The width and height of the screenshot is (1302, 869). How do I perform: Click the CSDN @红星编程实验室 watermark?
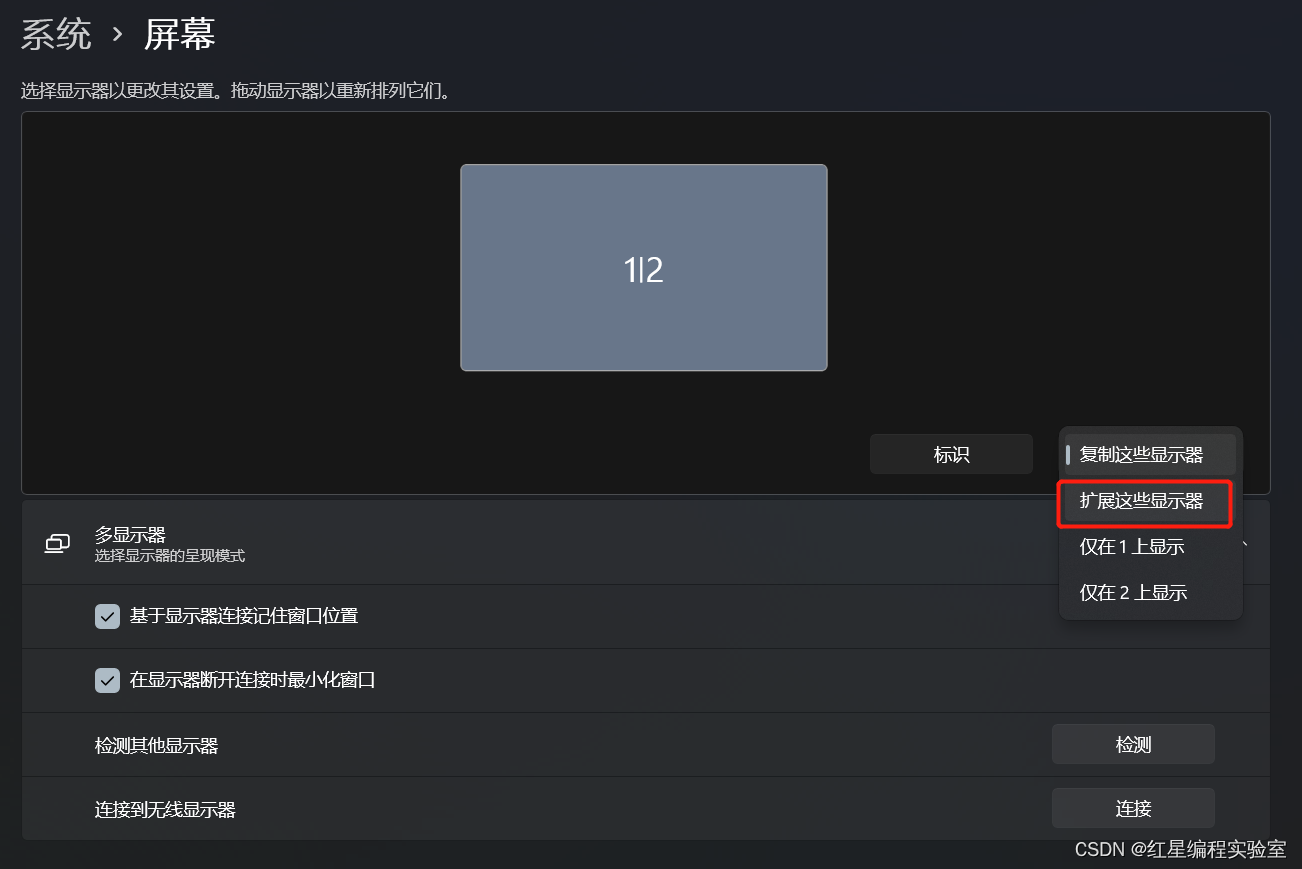click(x=1181, y=849)
